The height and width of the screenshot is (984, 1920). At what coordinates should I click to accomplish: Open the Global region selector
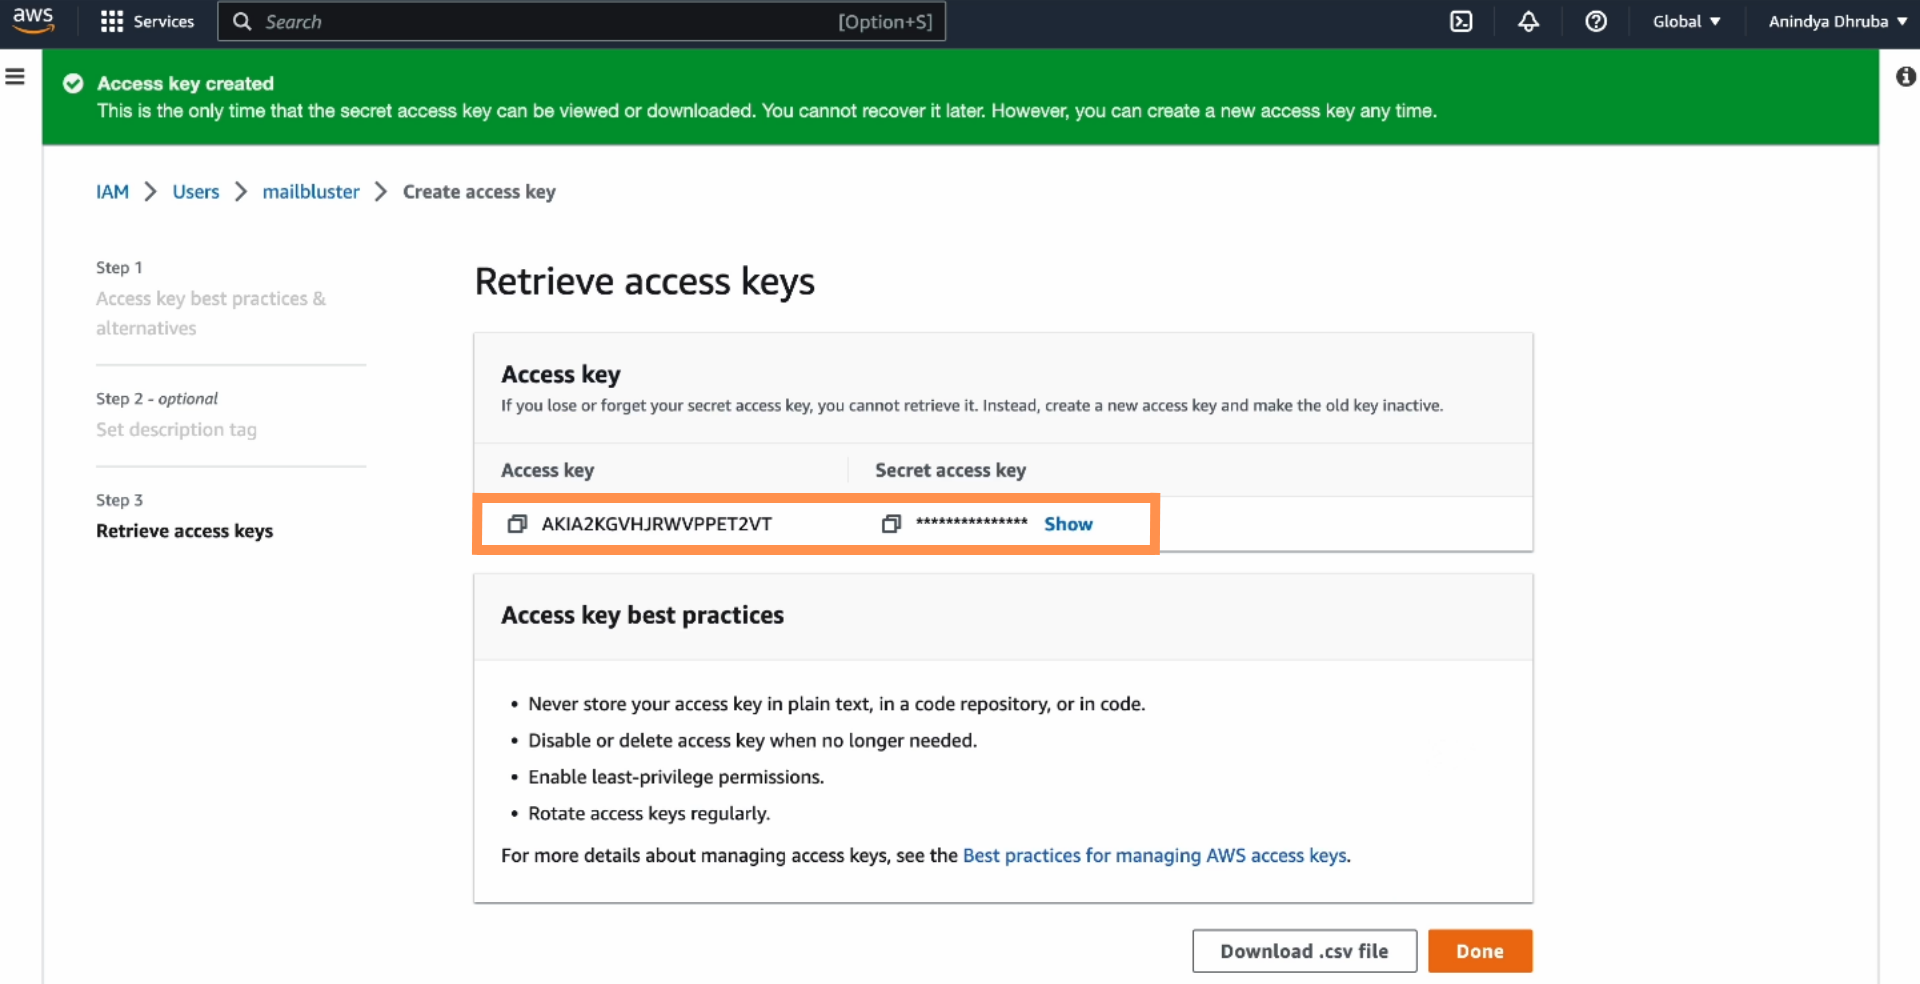point(1686,21)
